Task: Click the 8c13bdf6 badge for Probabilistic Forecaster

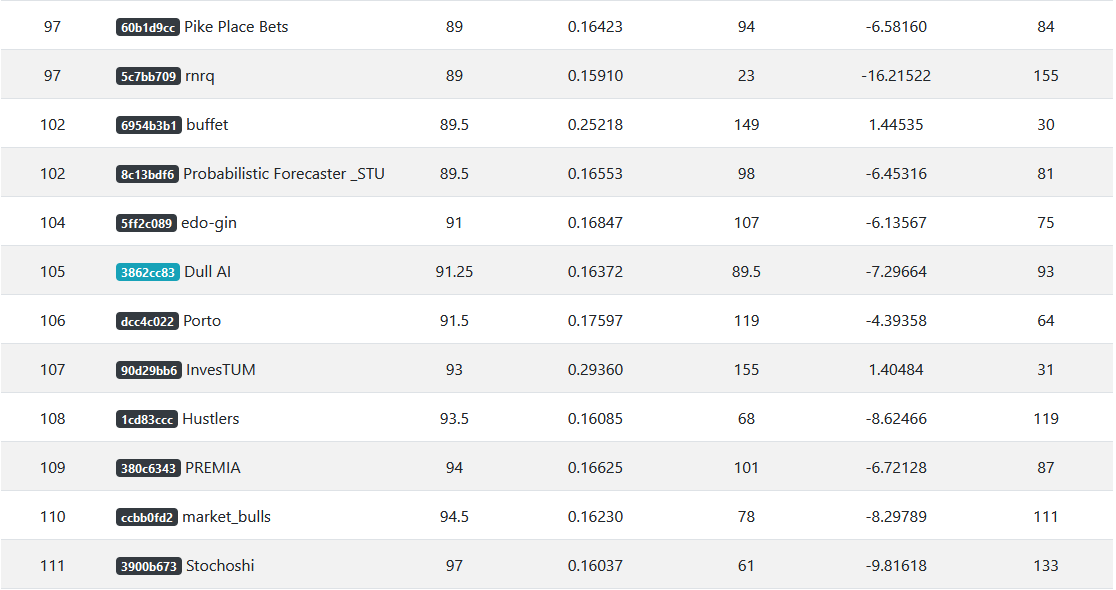Action: 147,174
